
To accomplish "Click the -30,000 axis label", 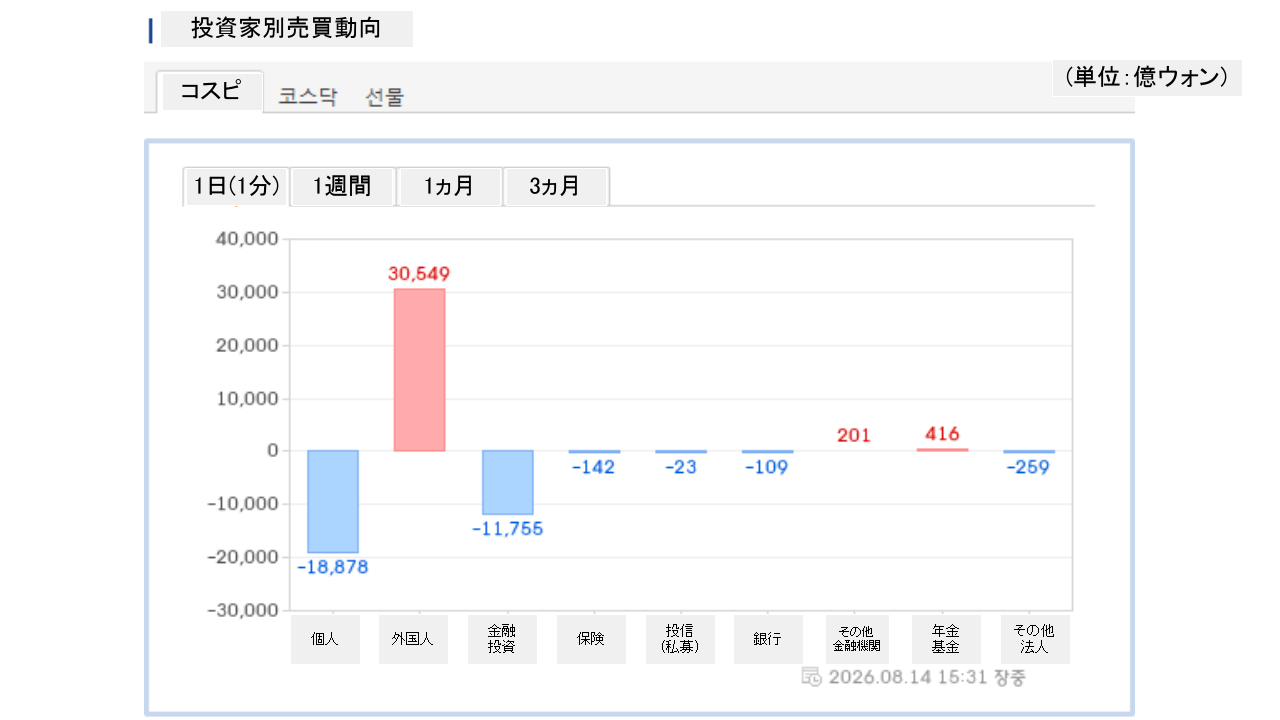I will point(242,610).
